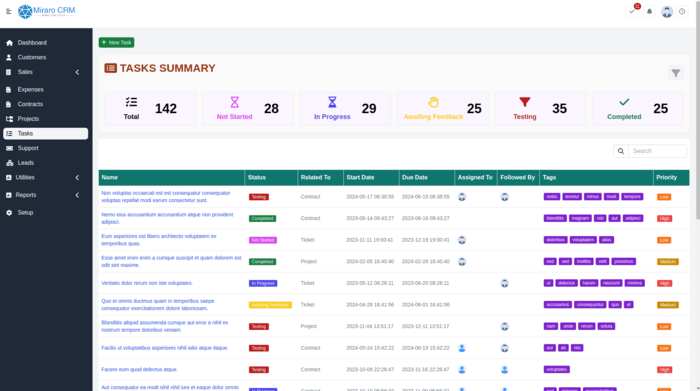Click In Progress badge on 'Veritatis dolor' row
Viewport: 700px width, 391px height.
pos(263,283)
